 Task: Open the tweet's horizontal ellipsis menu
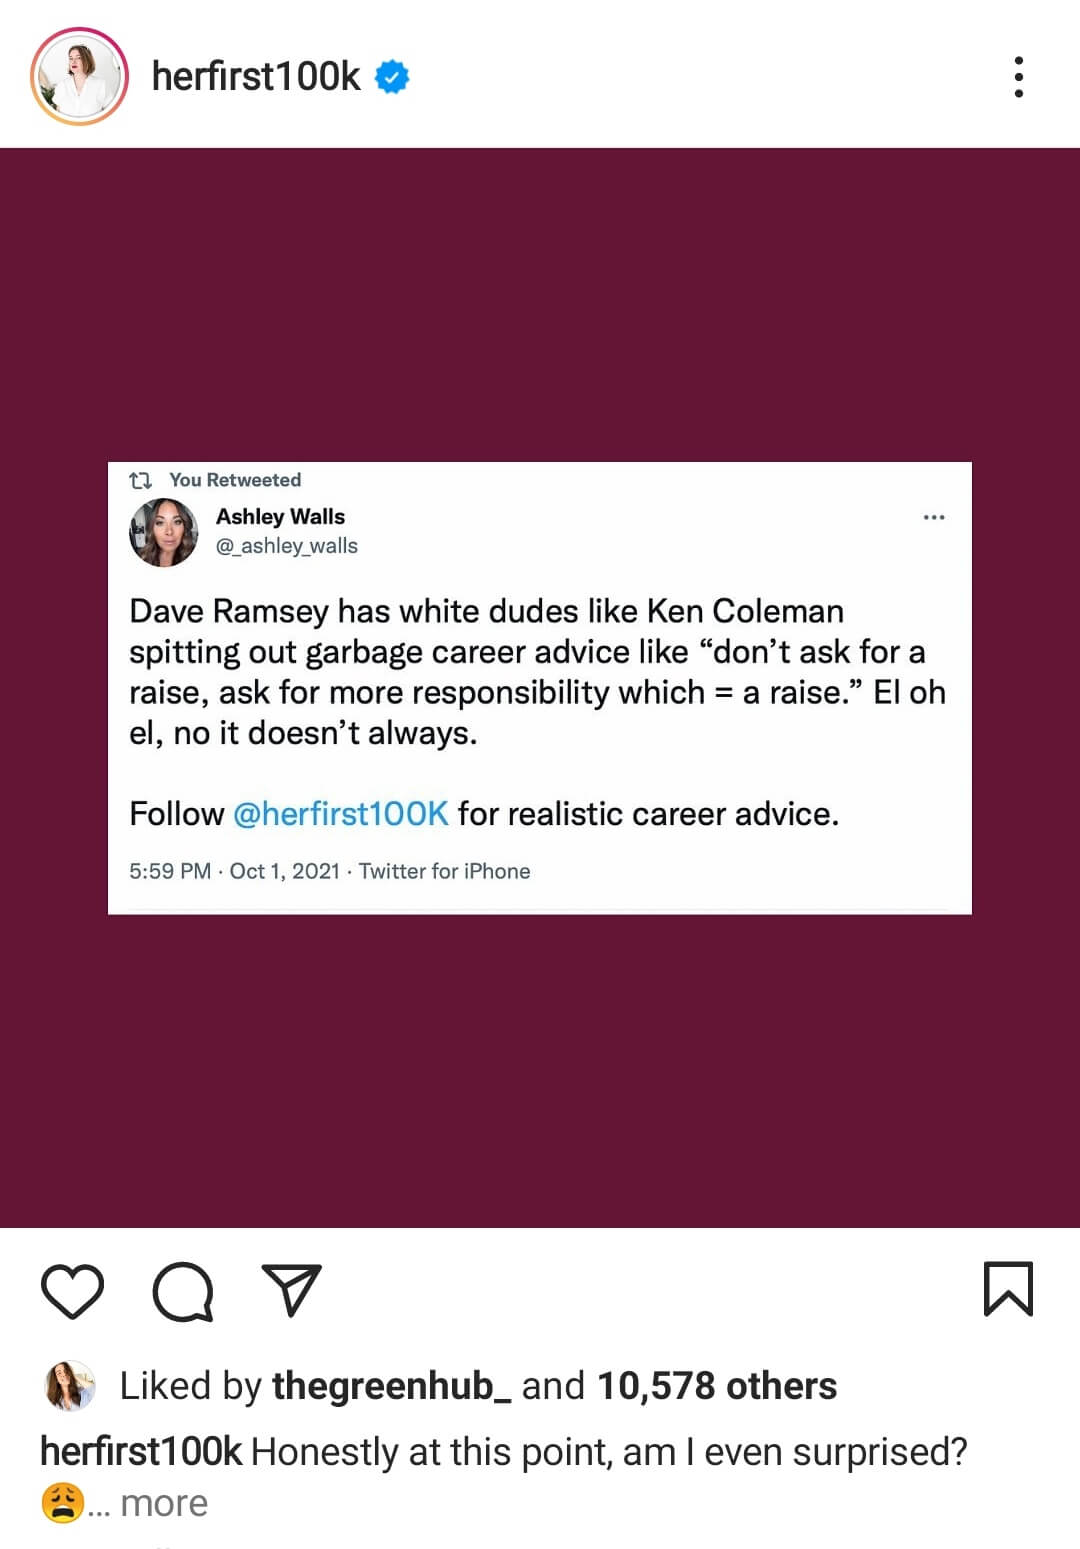click(x=934, y=517)
